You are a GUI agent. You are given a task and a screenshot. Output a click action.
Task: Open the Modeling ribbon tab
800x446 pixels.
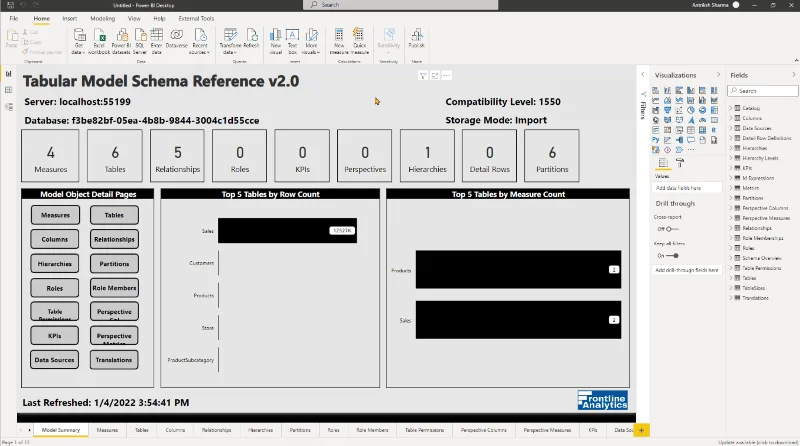tap(103, 18)
